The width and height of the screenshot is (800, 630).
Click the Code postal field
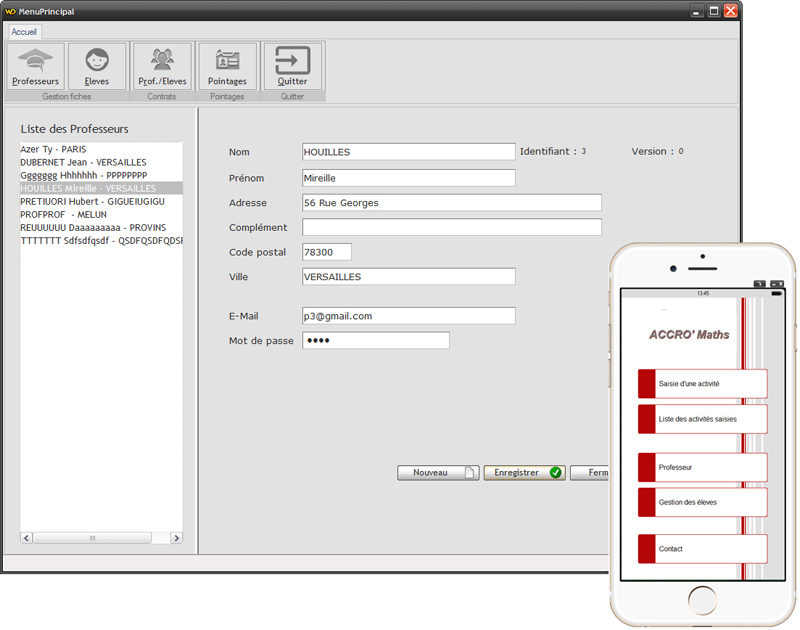pyautogui.click(x=327, y=252)
